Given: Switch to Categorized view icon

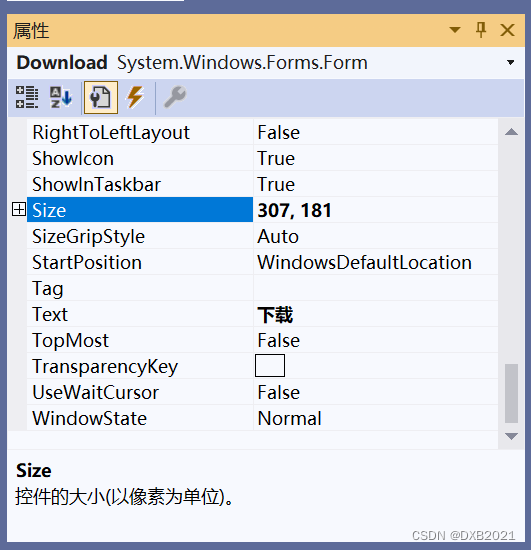Looking at the screenshot, I should click(27, 97).
